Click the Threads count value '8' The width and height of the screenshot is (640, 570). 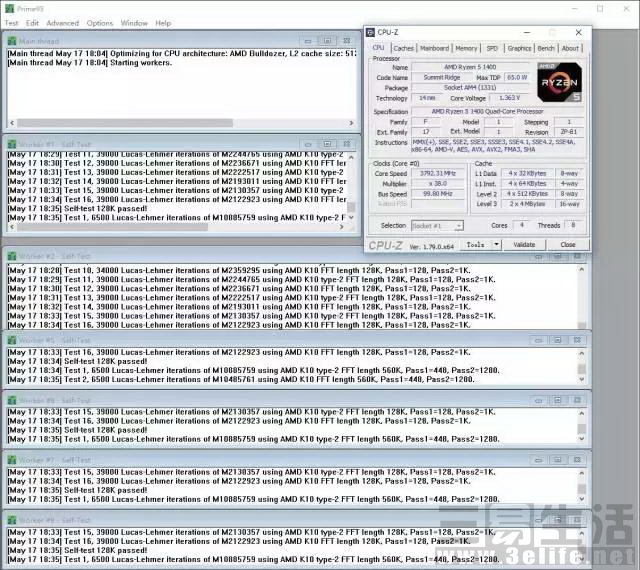[573, 225]
